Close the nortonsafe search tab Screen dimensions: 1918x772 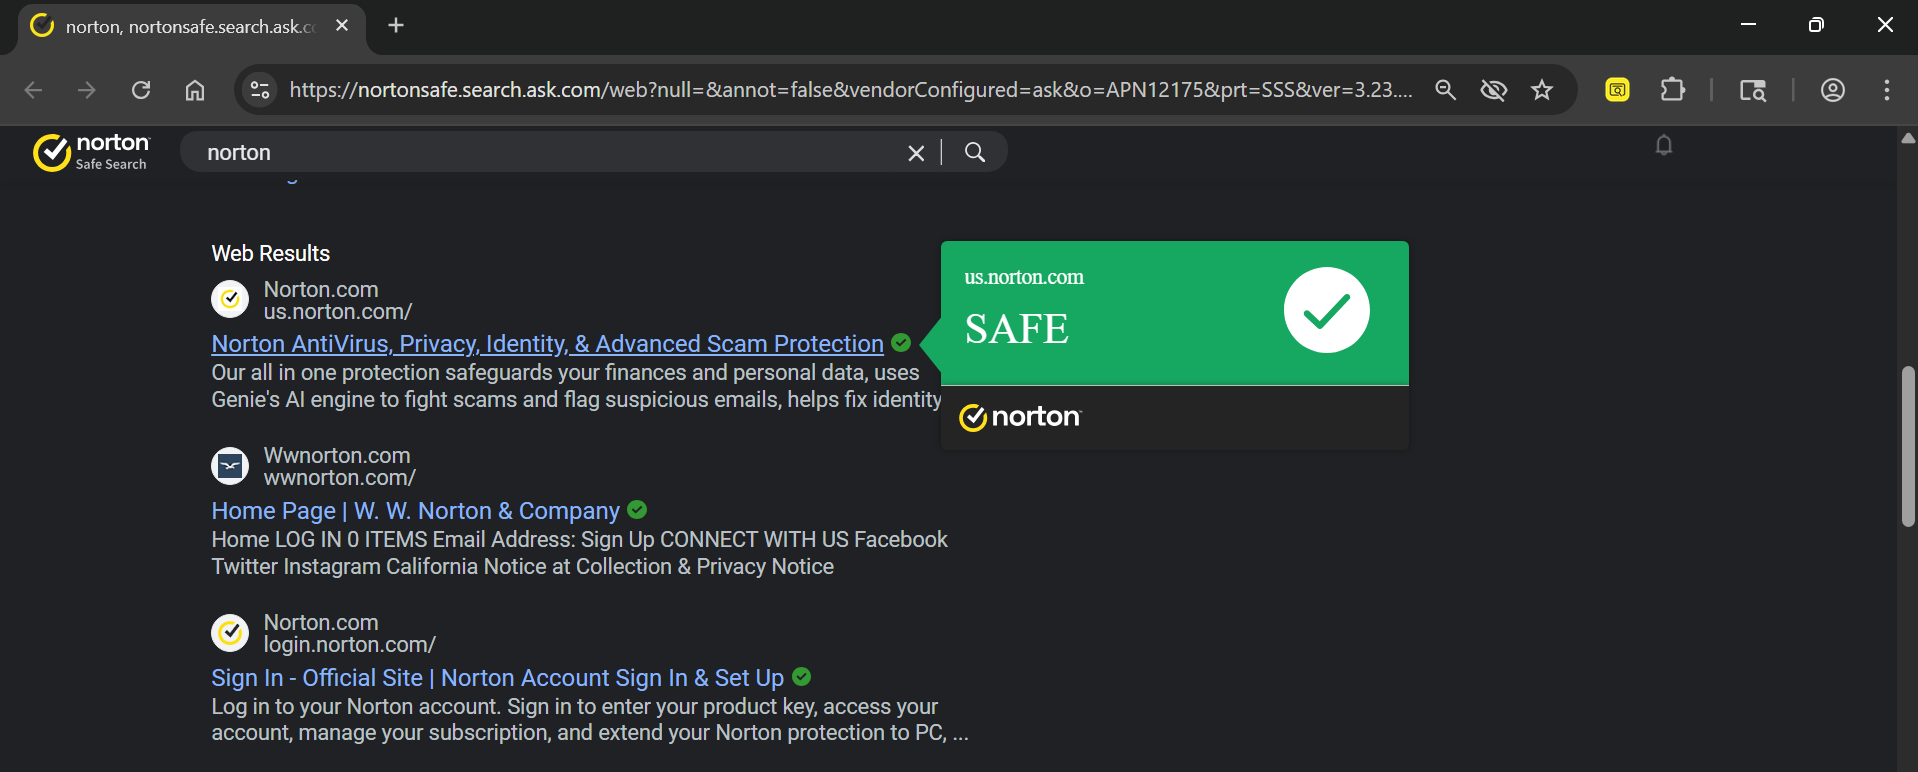coord(342,25)
